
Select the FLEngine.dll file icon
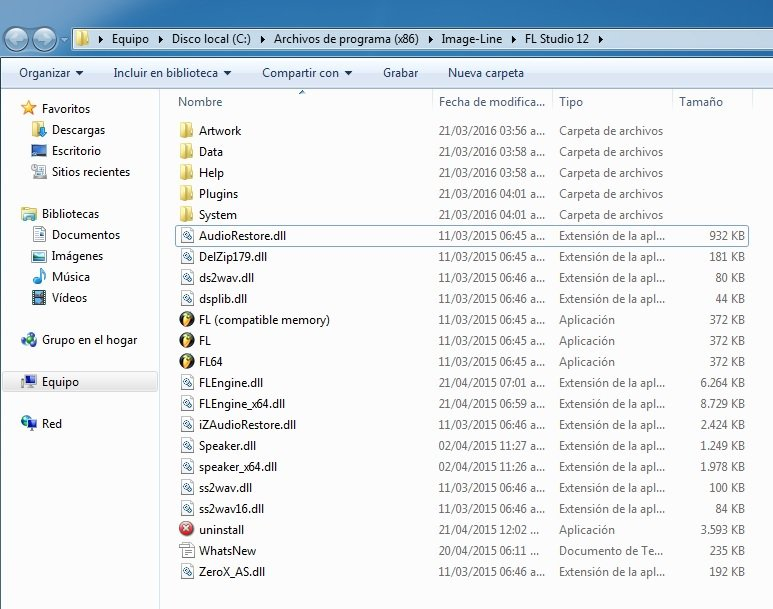coord(186,383)
